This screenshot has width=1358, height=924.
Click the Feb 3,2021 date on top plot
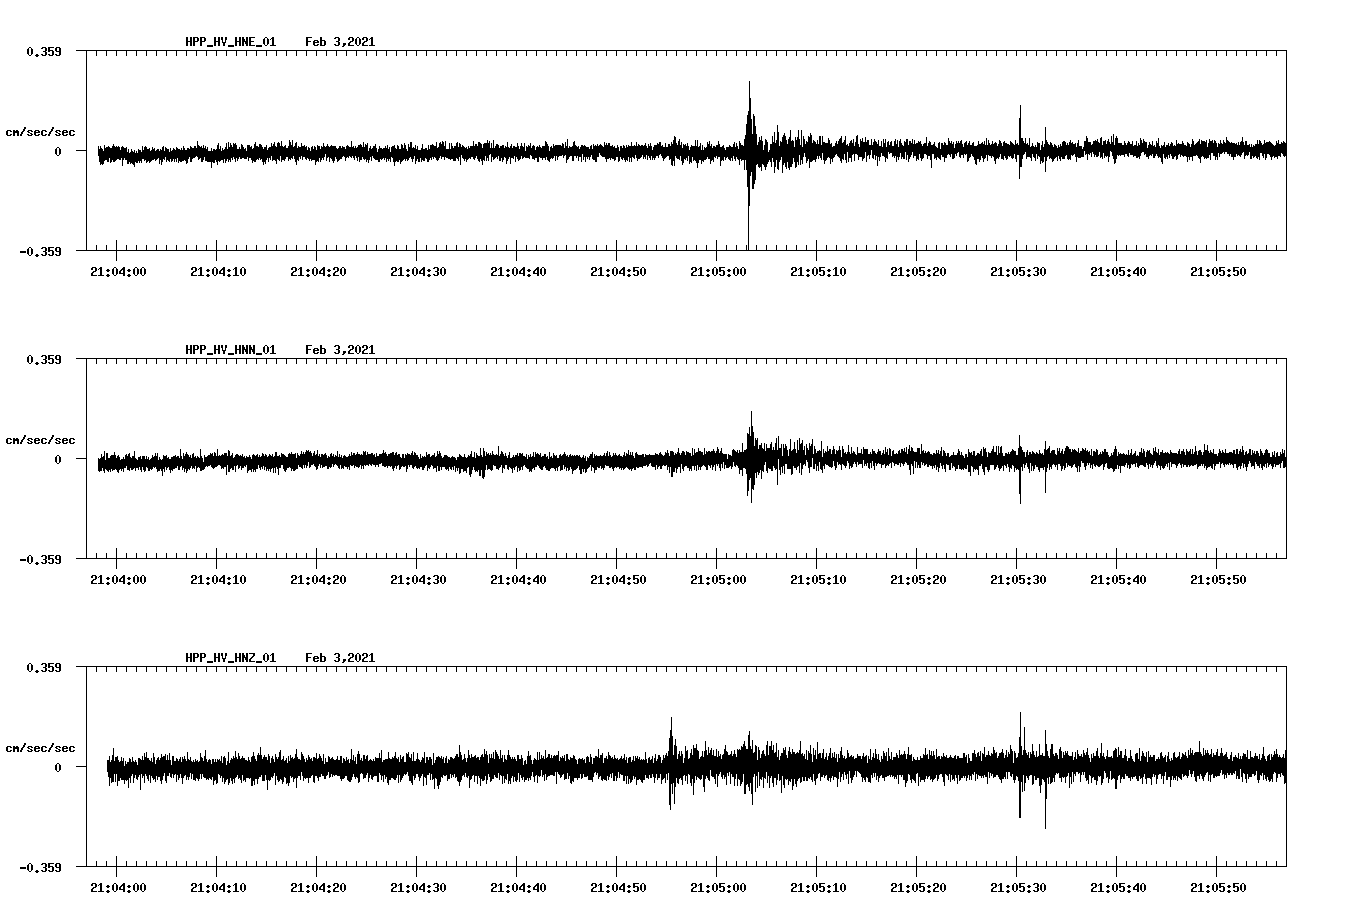pyautogui.click(x=340, y=41)
